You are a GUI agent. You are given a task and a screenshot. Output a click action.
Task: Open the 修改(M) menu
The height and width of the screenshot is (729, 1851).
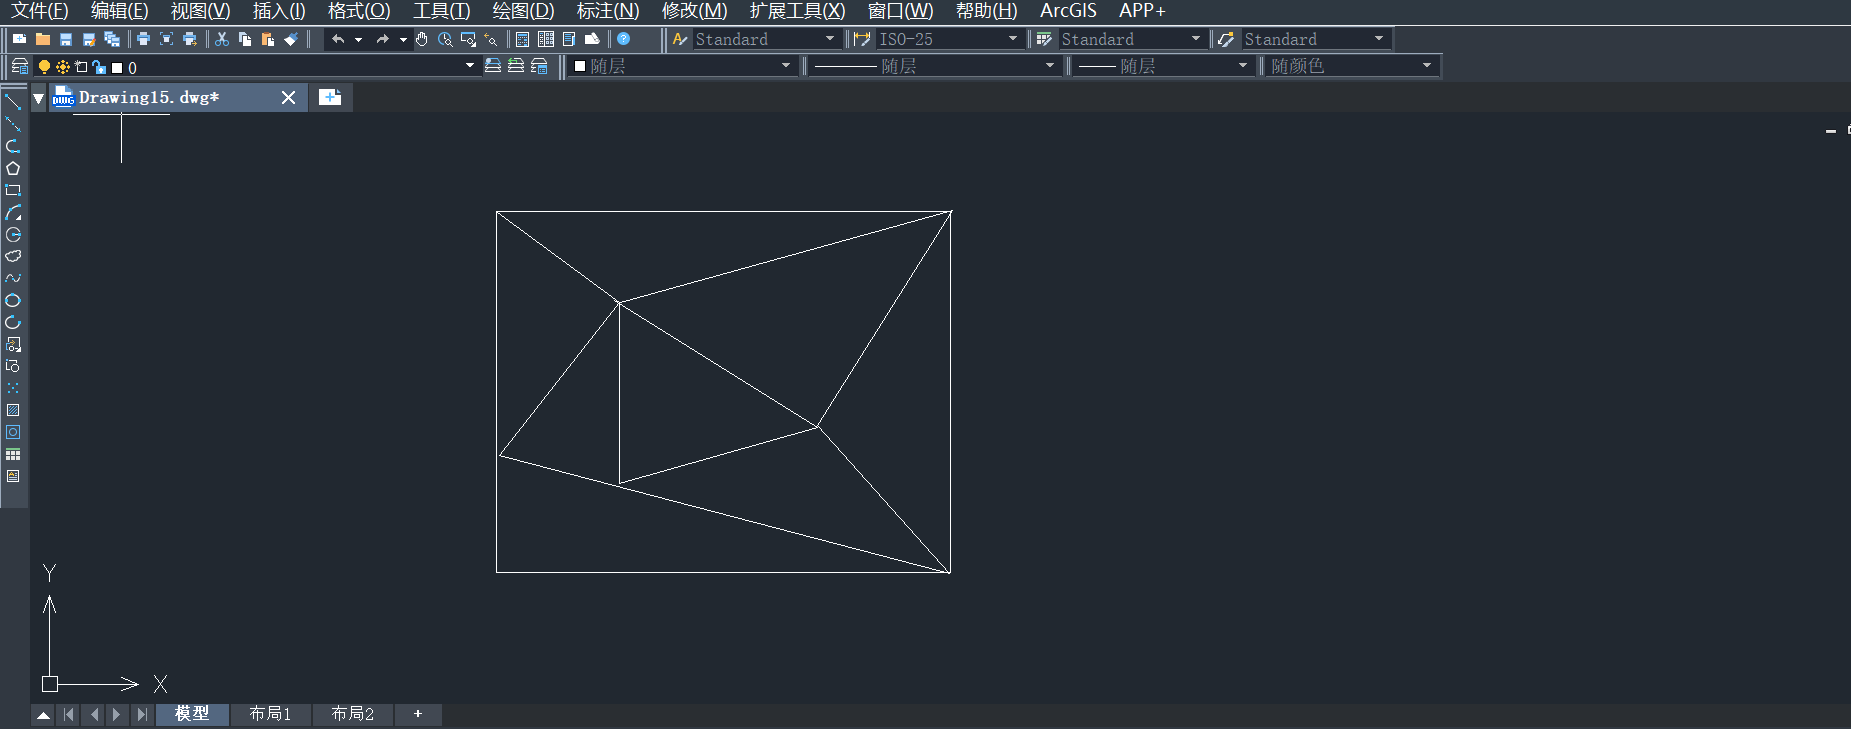[x=694, y=11]
